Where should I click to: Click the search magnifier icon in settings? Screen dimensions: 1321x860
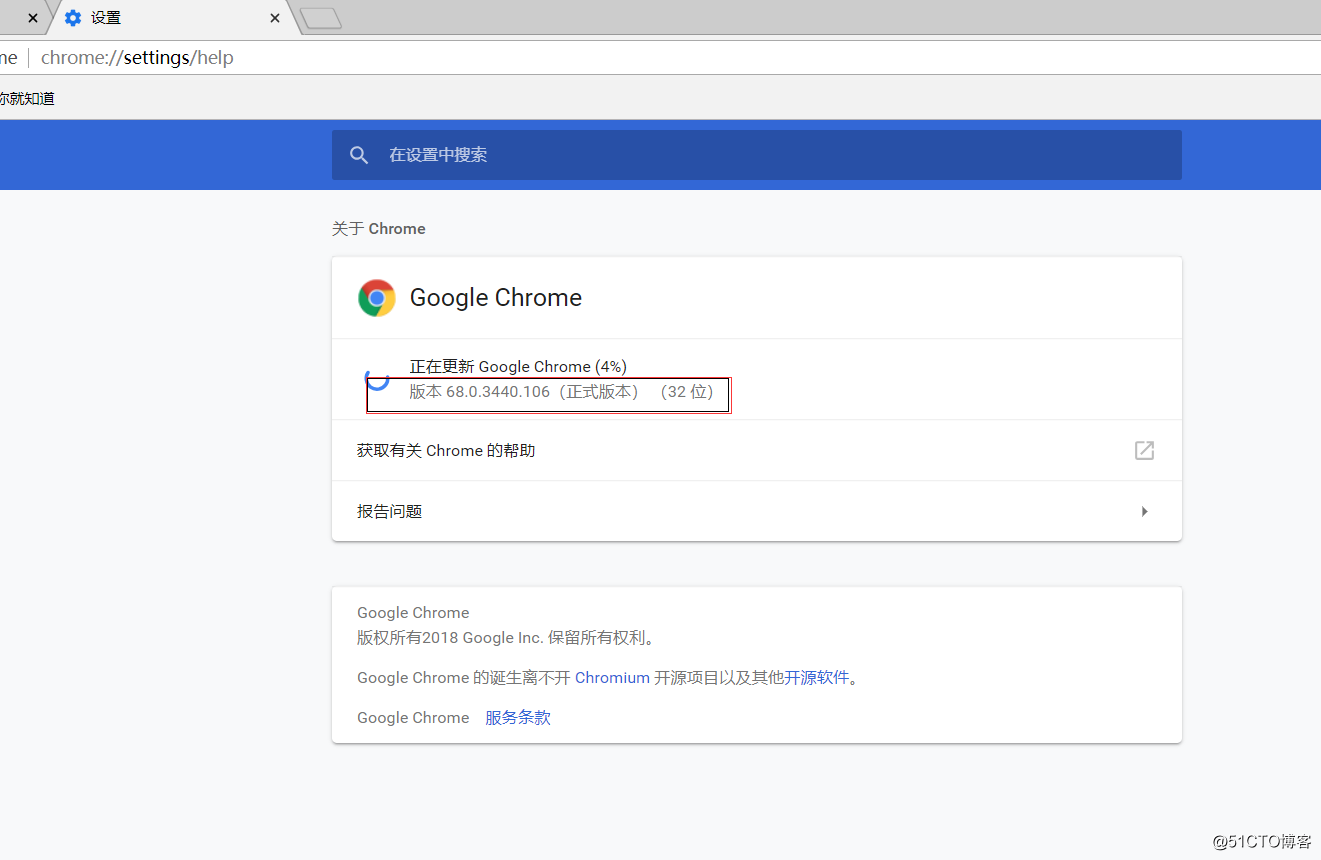click(x=359, y=155)
